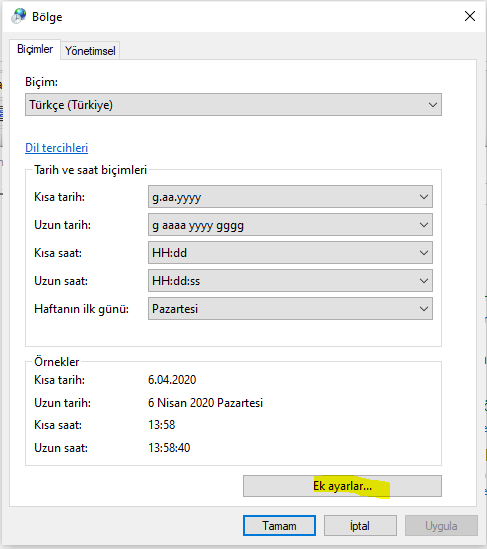Select the Biçimler tab
This screenshot has width=487, height=549.
pyautogui.click(x=35, y=49)
